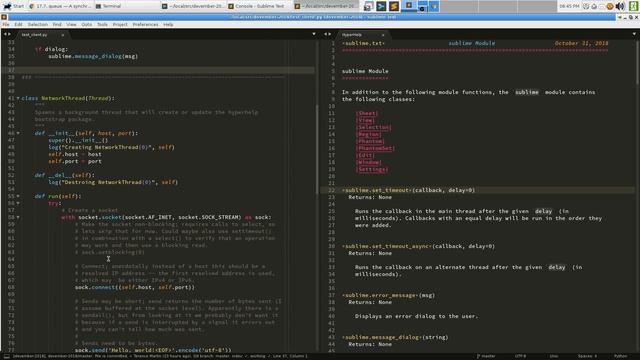Close the HyperHelp tab
The width and height of the screenshot is (640, 360).
(383, 35)
